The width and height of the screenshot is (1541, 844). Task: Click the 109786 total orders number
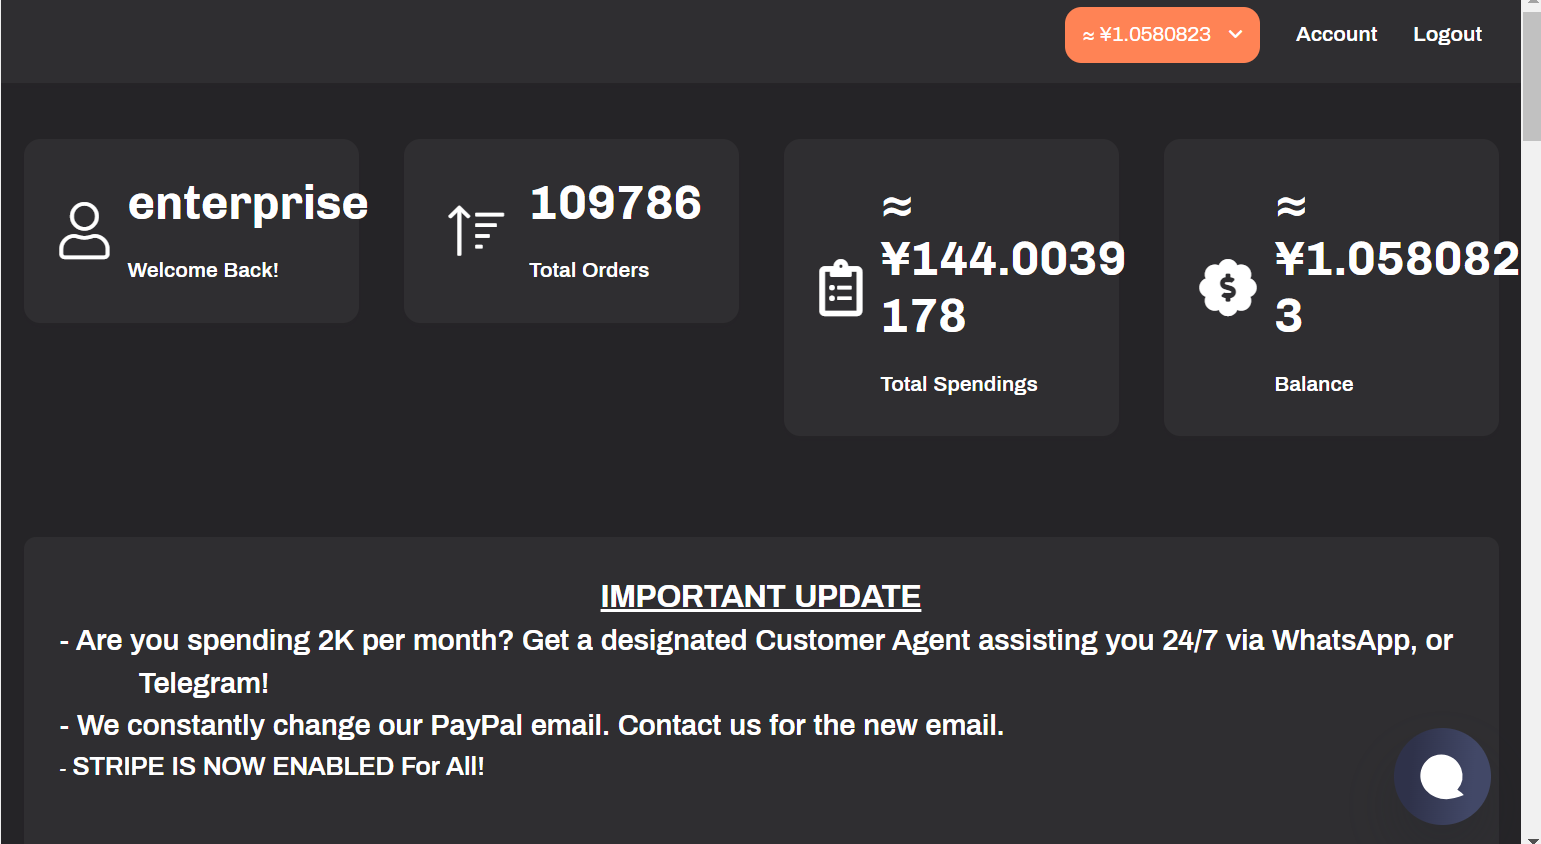click(x=615, y=203)
